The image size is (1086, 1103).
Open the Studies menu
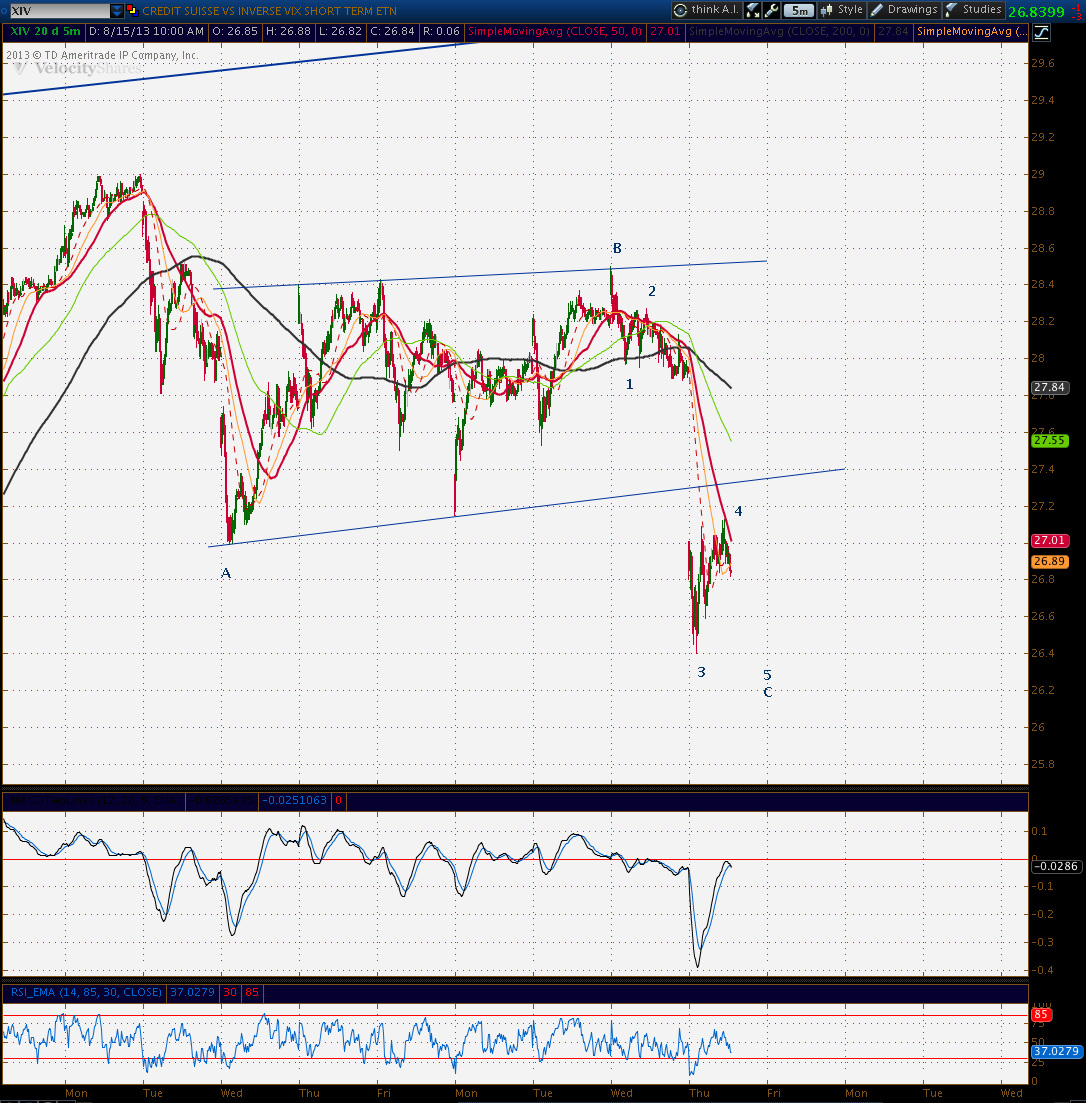[x=974, y=10]
